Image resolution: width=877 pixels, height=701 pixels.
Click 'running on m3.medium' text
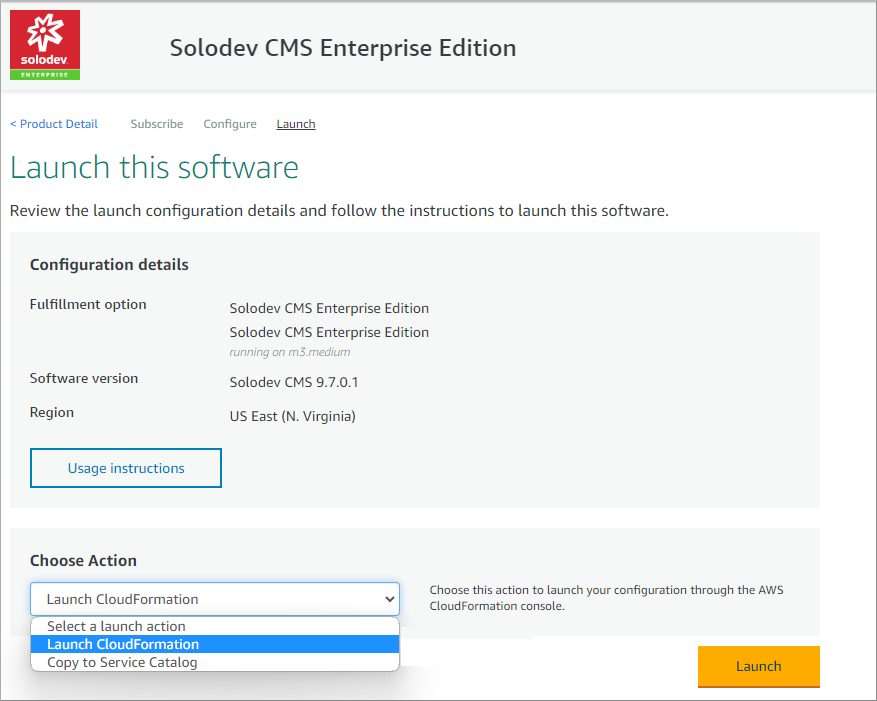tap(290, 352)
